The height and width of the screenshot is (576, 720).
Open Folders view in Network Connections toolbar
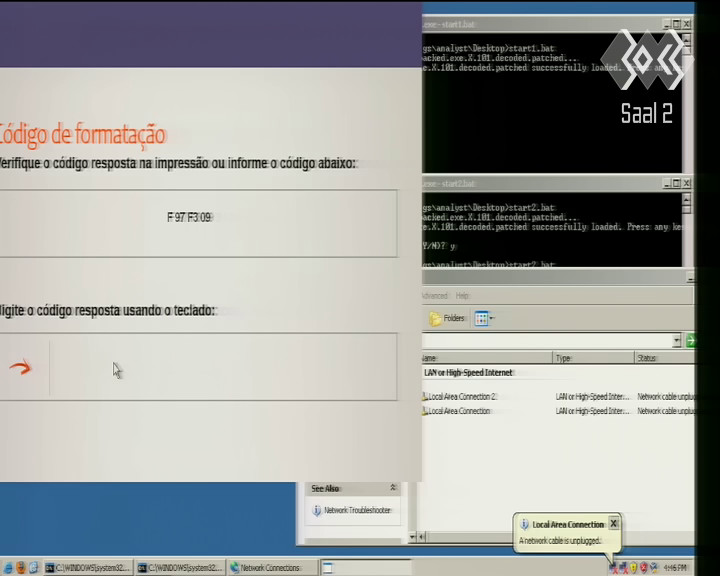coord(447,318)
